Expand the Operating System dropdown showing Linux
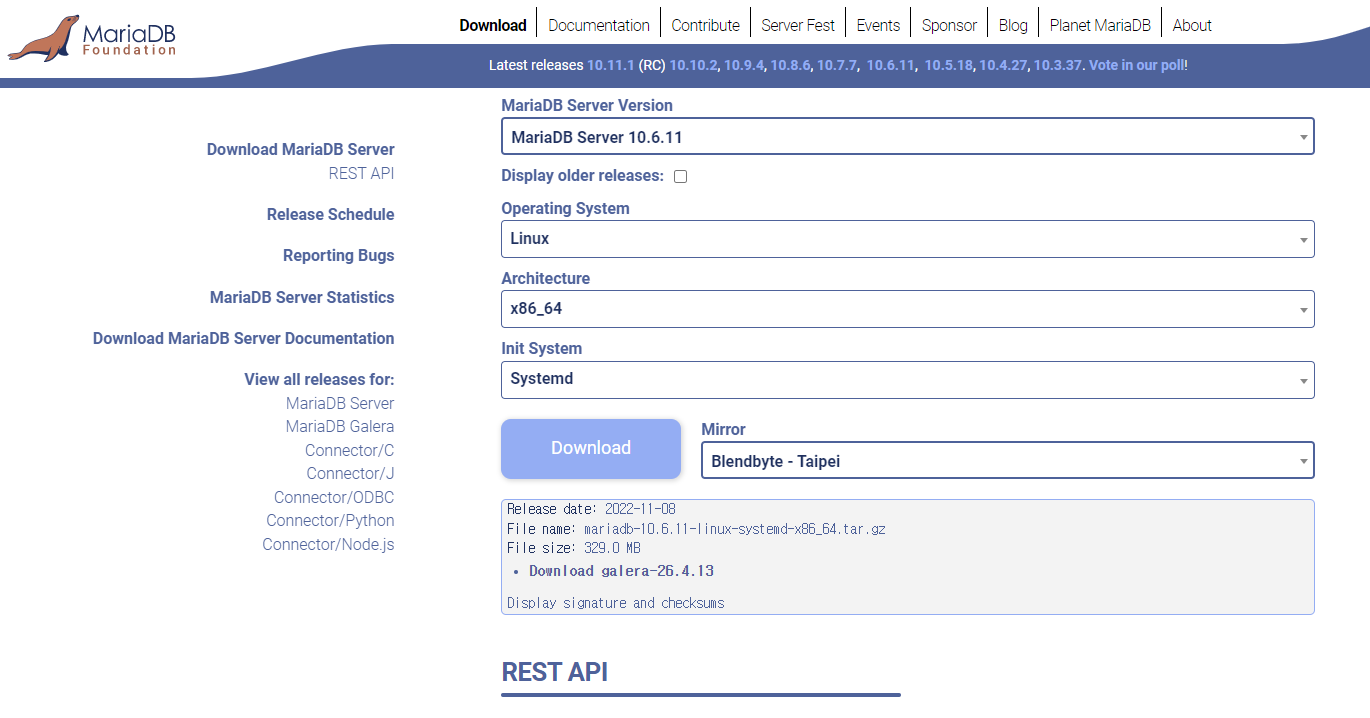1370x718 pixels. (907, 239)
